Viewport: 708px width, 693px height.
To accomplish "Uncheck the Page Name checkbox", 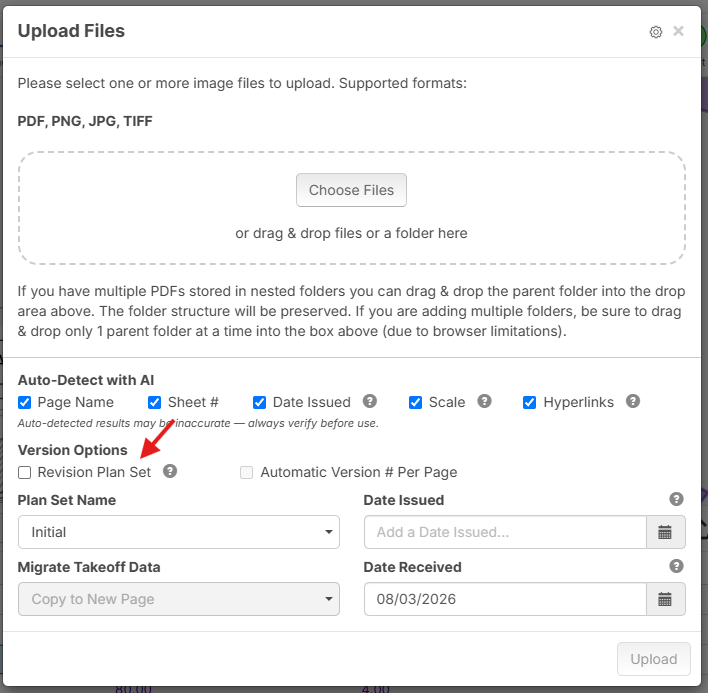I will coord(24,402).
